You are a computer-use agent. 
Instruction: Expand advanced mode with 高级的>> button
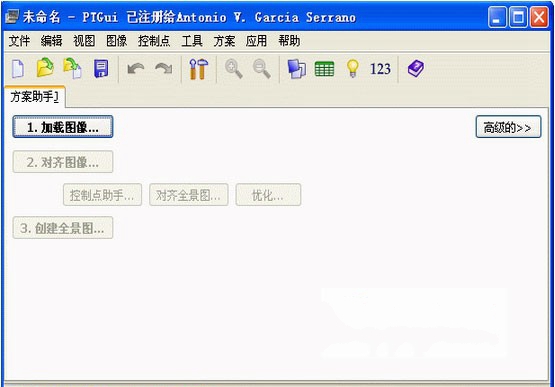pyautogui.click(x=508, y=127)
